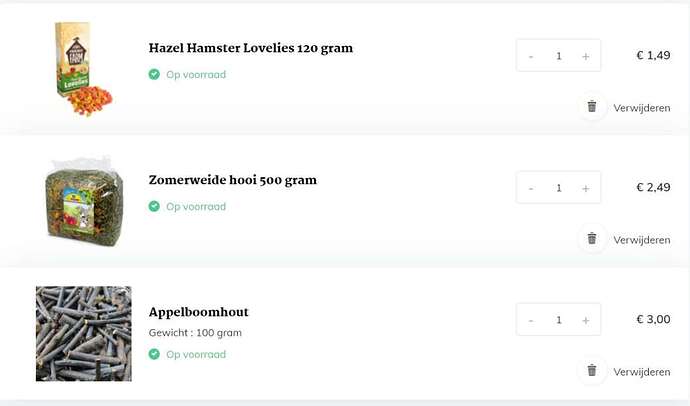Screen dimensions: 690x406
Task: Select Hazel Hamster Lovelies product image
Action: pos(84,69)
